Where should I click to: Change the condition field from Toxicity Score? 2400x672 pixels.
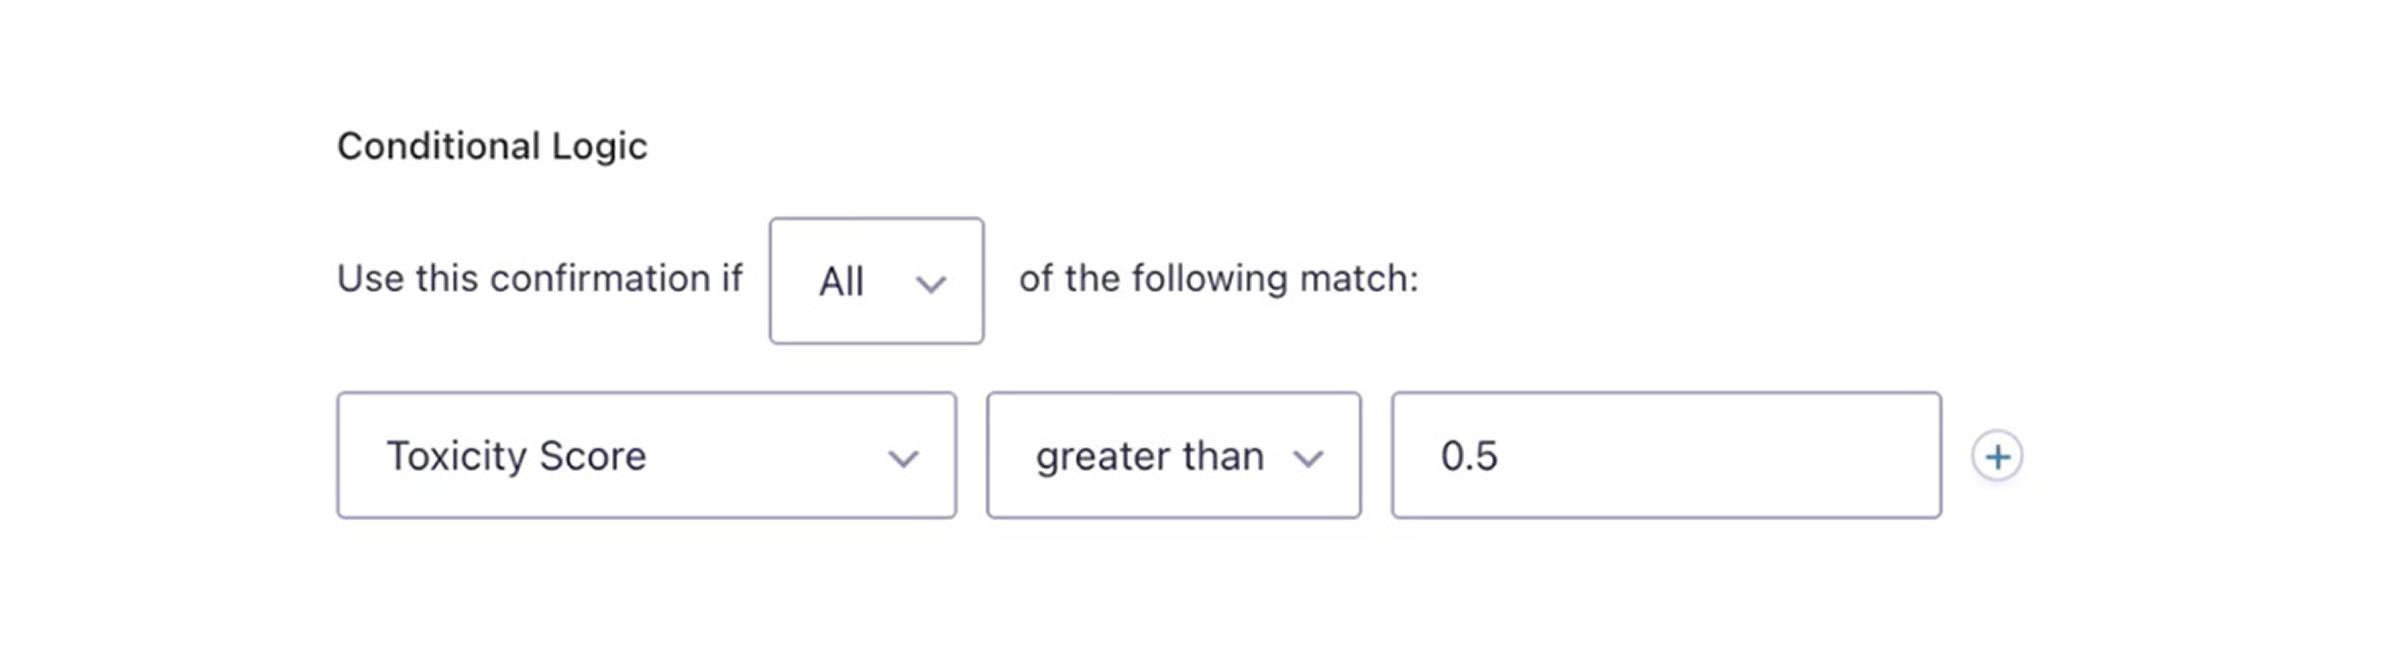tap(646, 456)
